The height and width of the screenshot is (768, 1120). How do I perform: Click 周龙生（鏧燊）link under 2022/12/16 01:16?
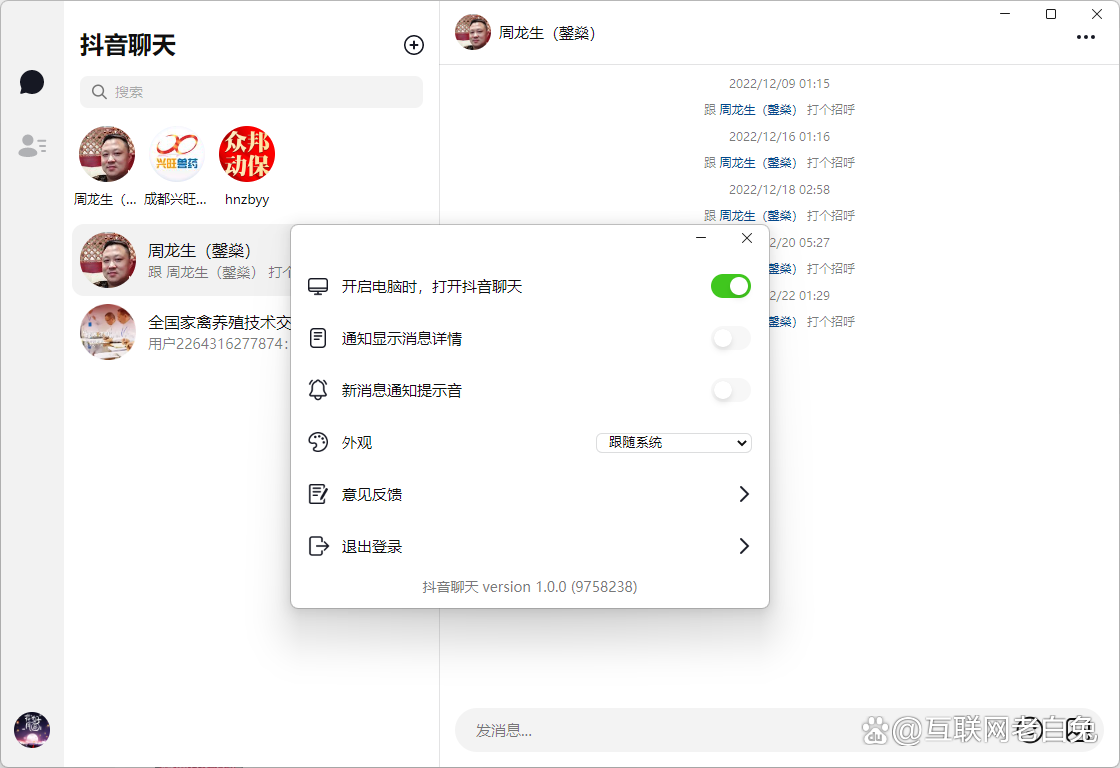pyautogui.click(x=757, y=163)
